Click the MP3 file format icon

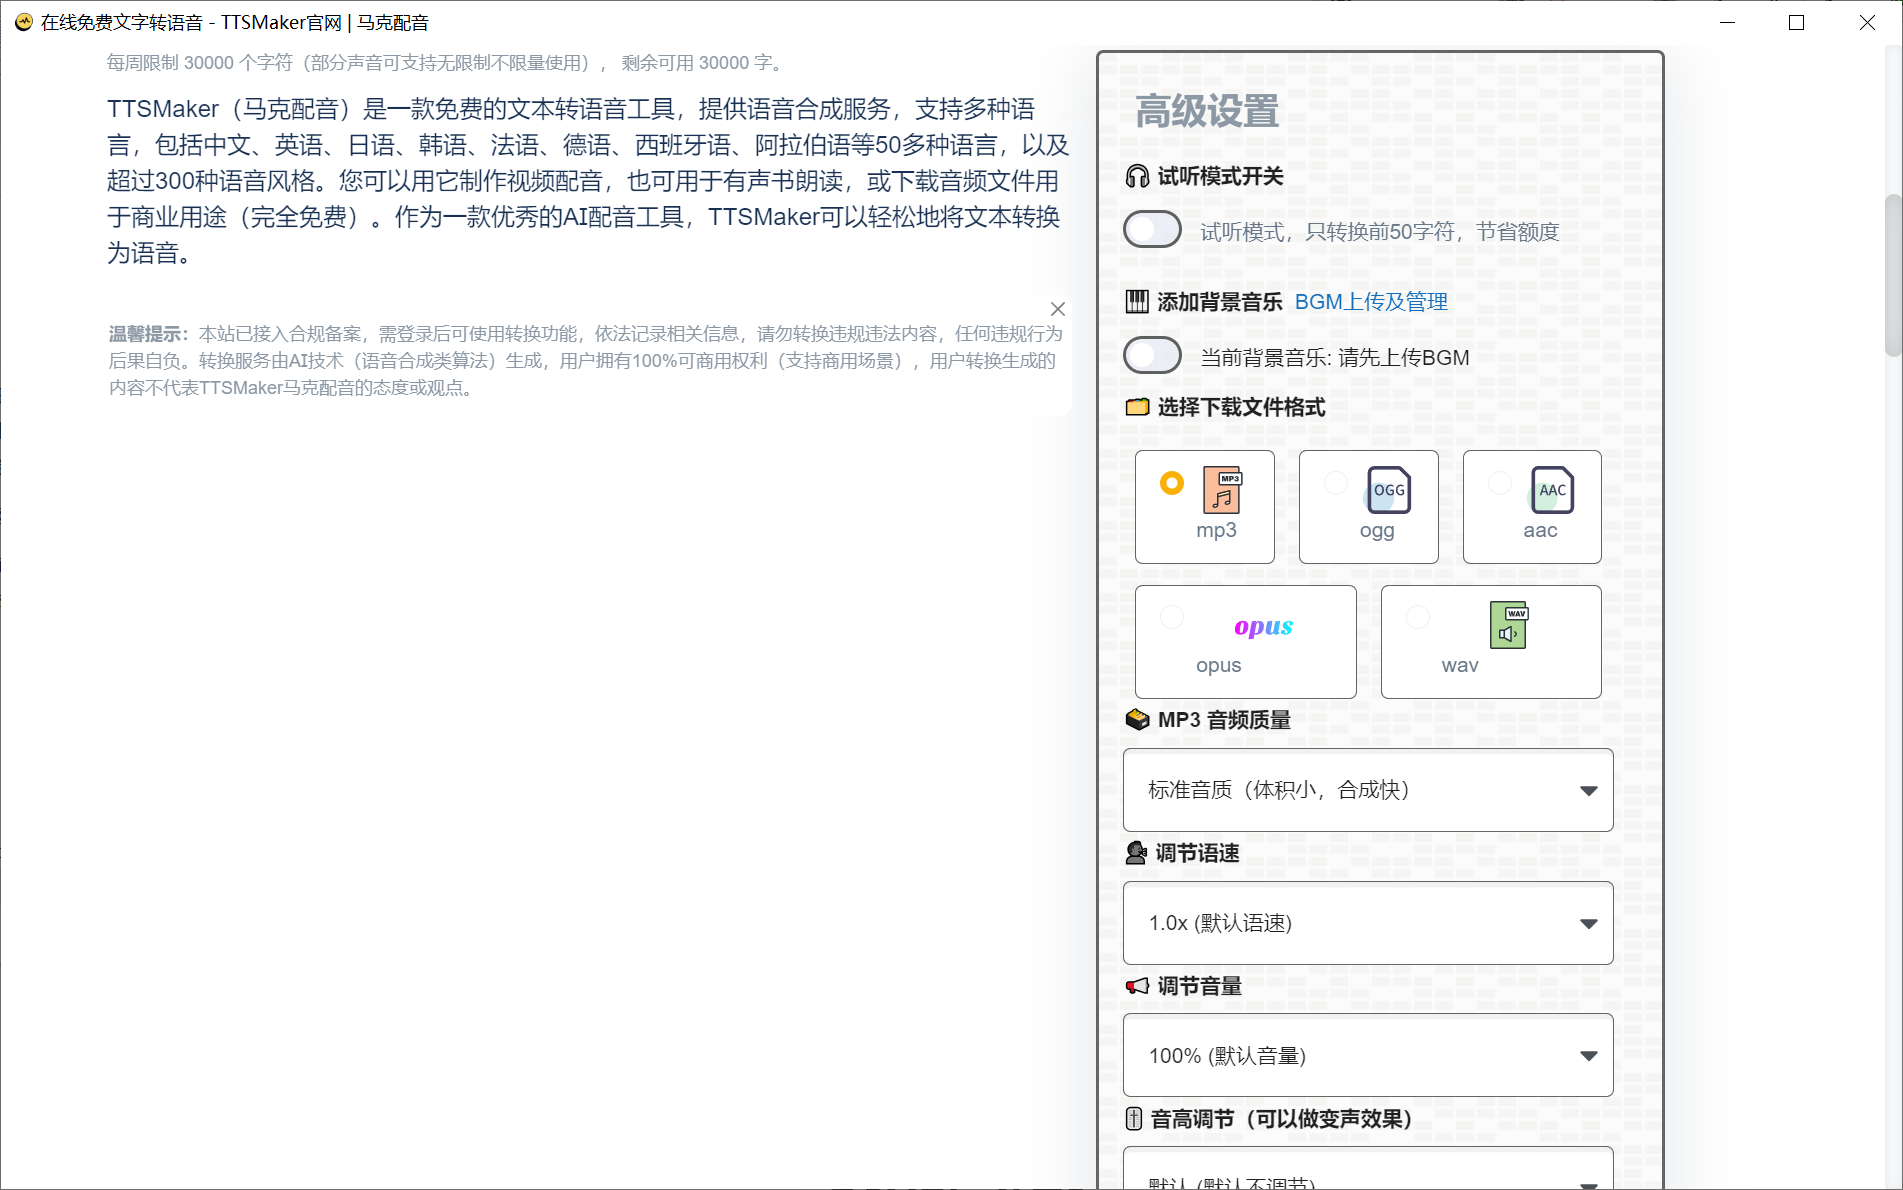click(1222, 490)
